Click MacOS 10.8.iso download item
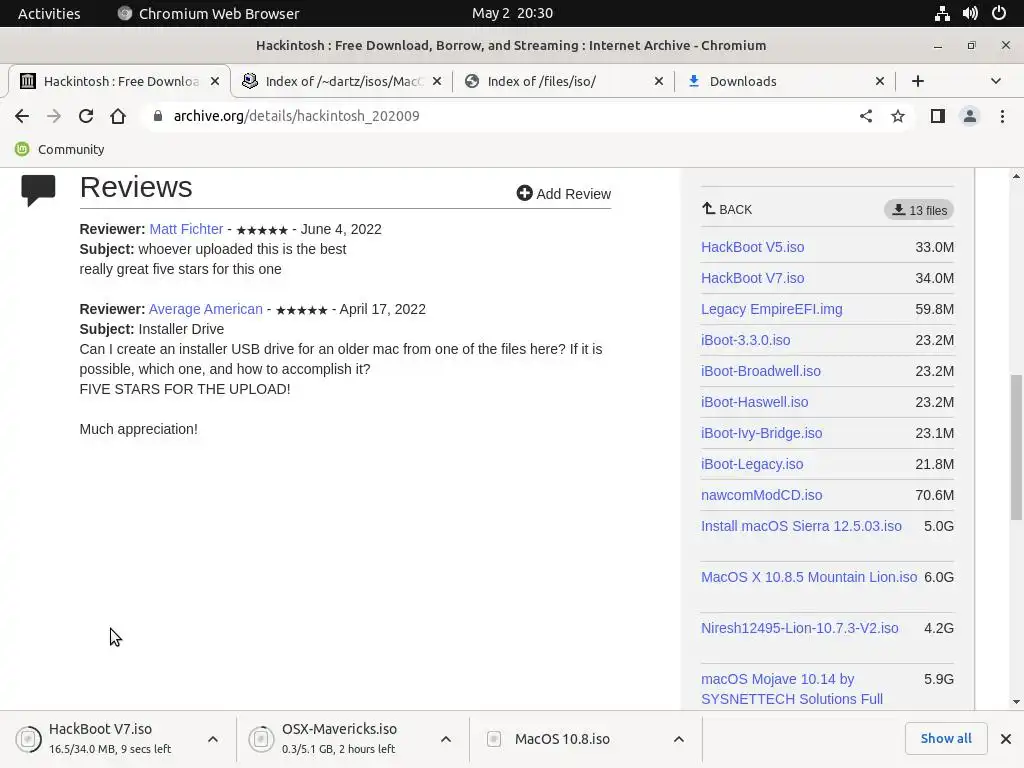This screenshot has height=768, width=1024. tap(562, 739)
